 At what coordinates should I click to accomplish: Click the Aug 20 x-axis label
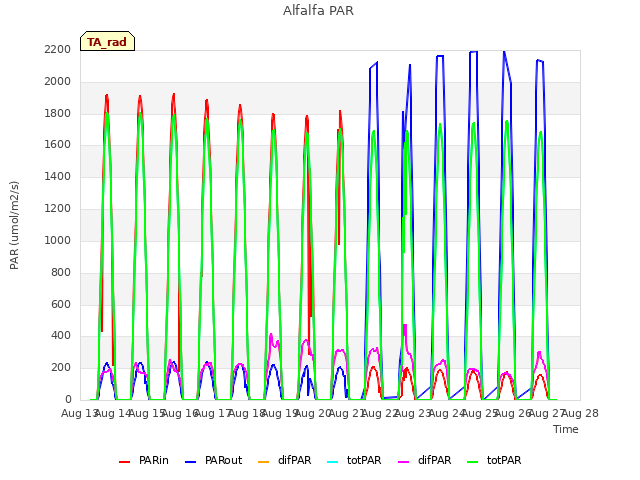[313, 414]
